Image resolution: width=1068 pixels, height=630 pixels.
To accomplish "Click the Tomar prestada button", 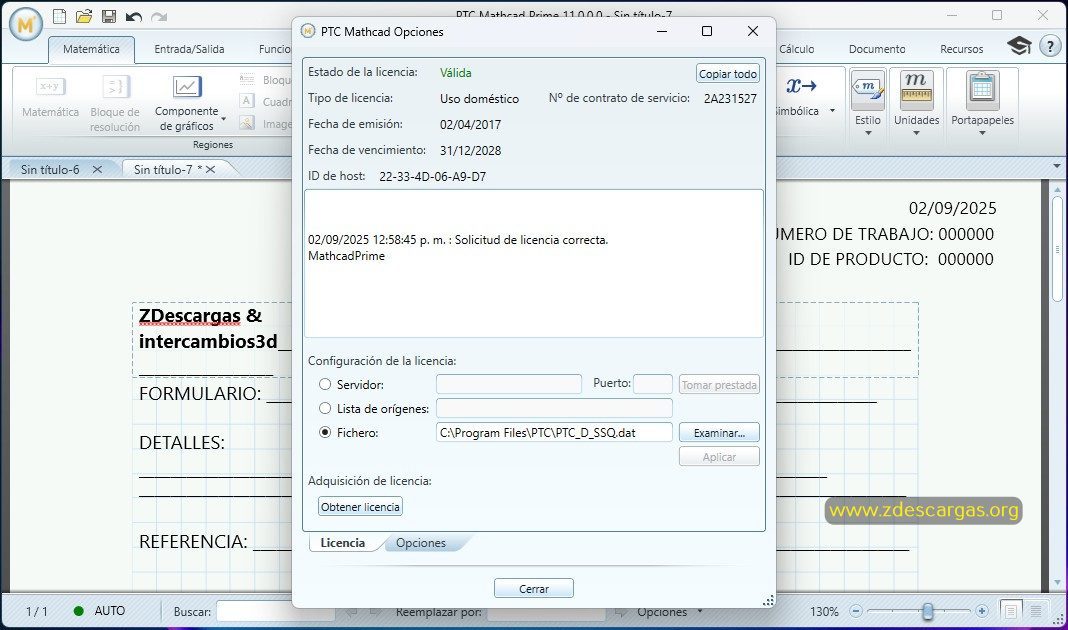I will tap(719, 385).
